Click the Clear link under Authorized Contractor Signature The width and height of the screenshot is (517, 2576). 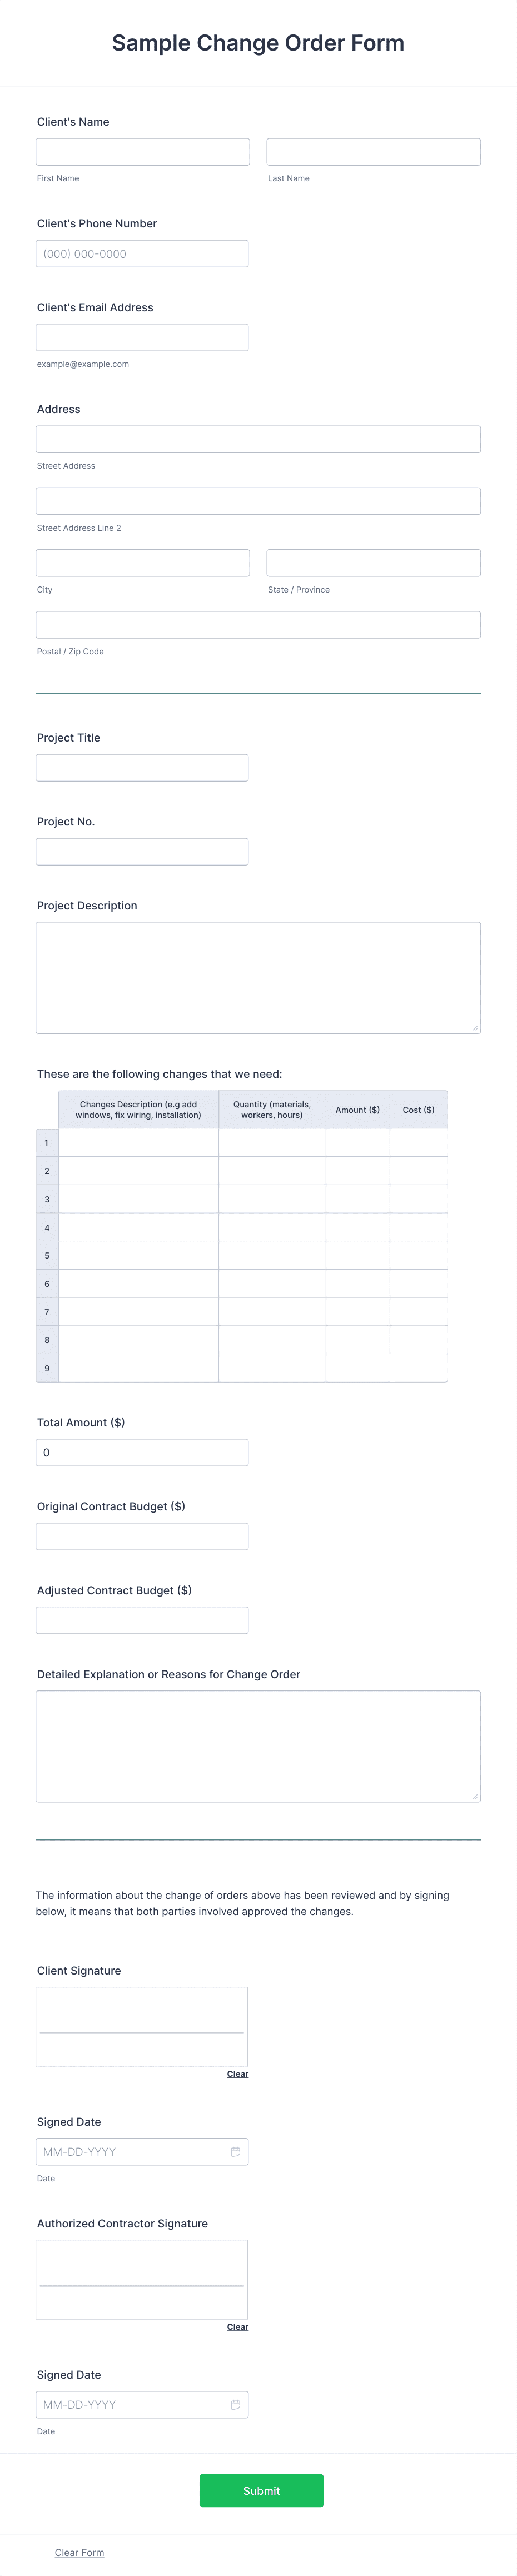pos(238,2326)
